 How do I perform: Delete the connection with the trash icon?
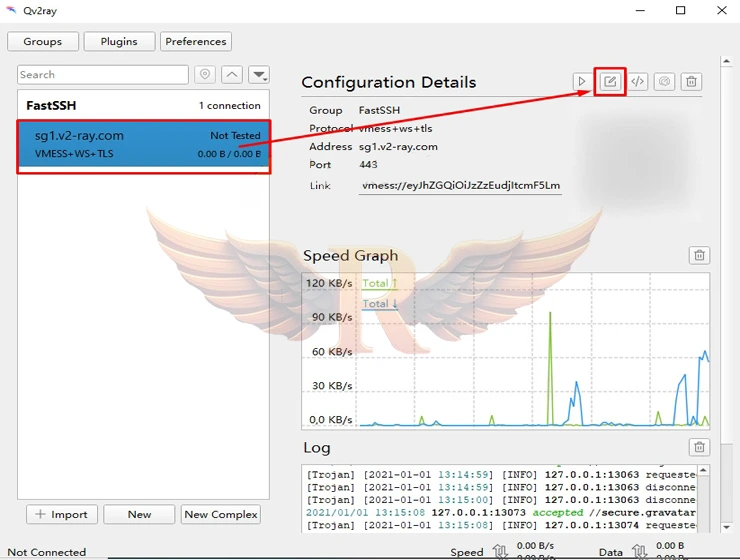coord(692,82)
